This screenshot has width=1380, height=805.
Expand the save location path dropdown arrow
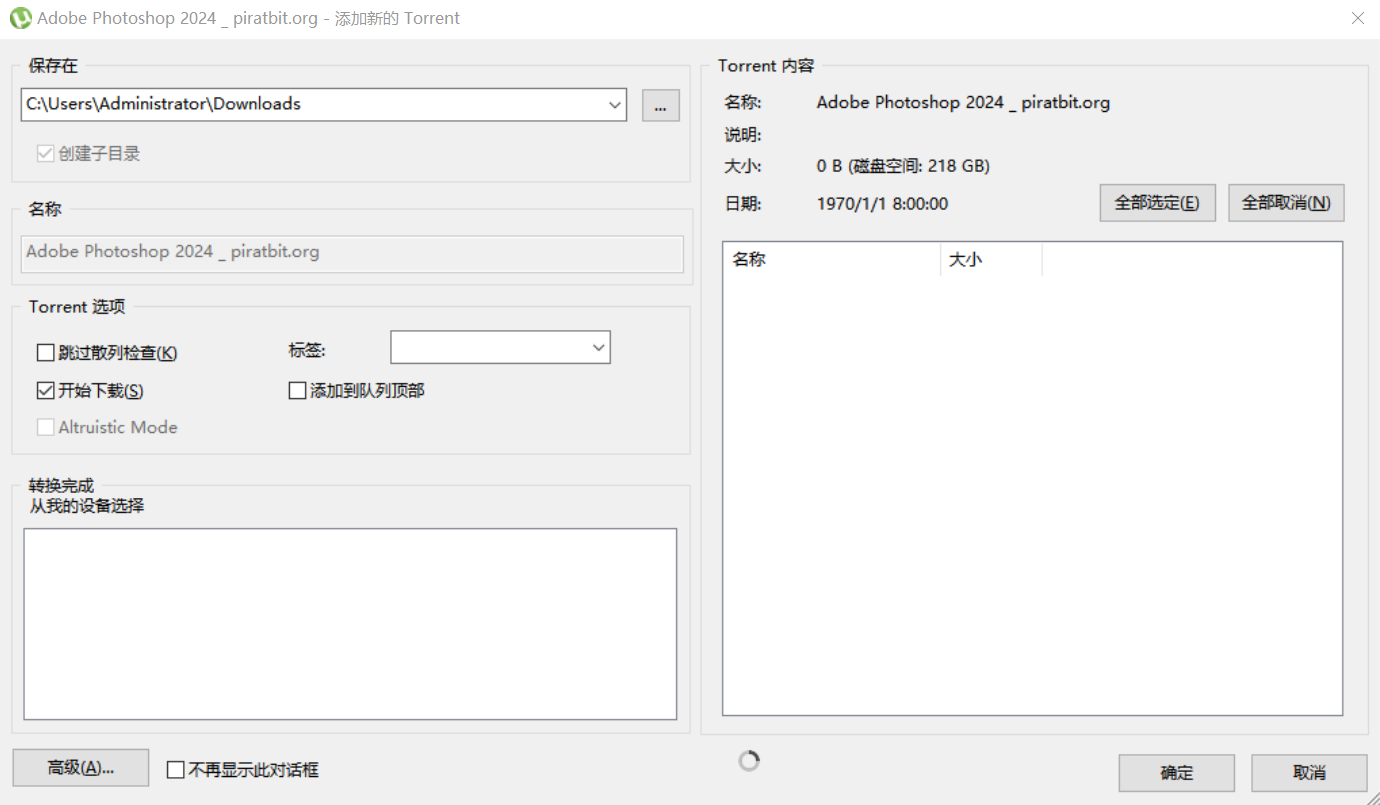click(613, 104)
